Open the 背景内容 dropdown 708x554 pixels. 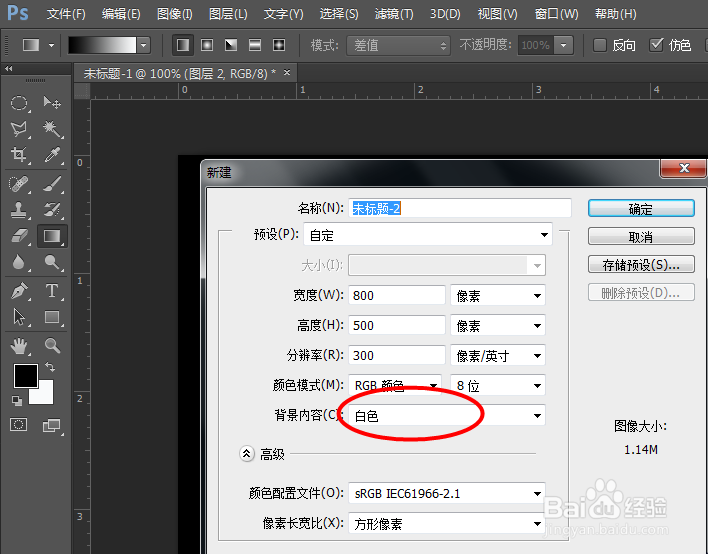point(447,415)
